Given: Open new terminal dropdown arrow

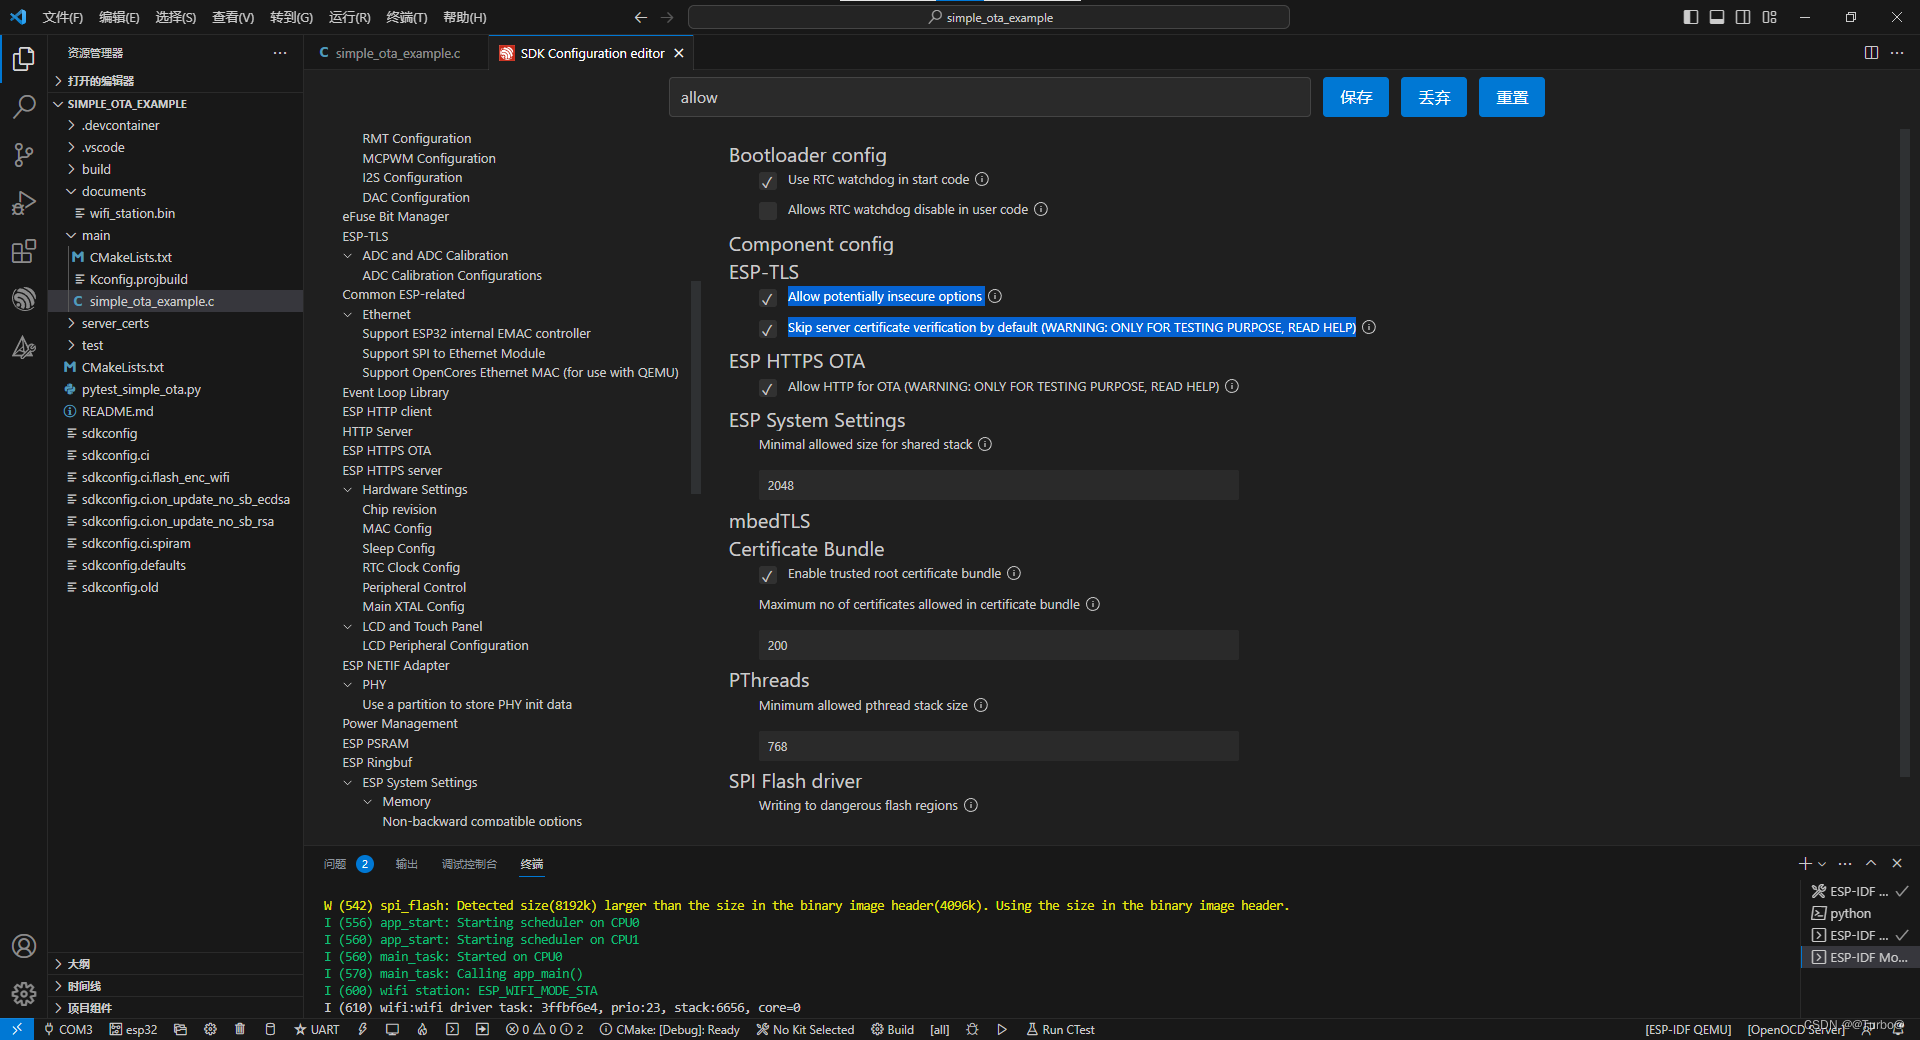Looking at the screenshot, I should pyautogui.click(x=1822, y=864).
